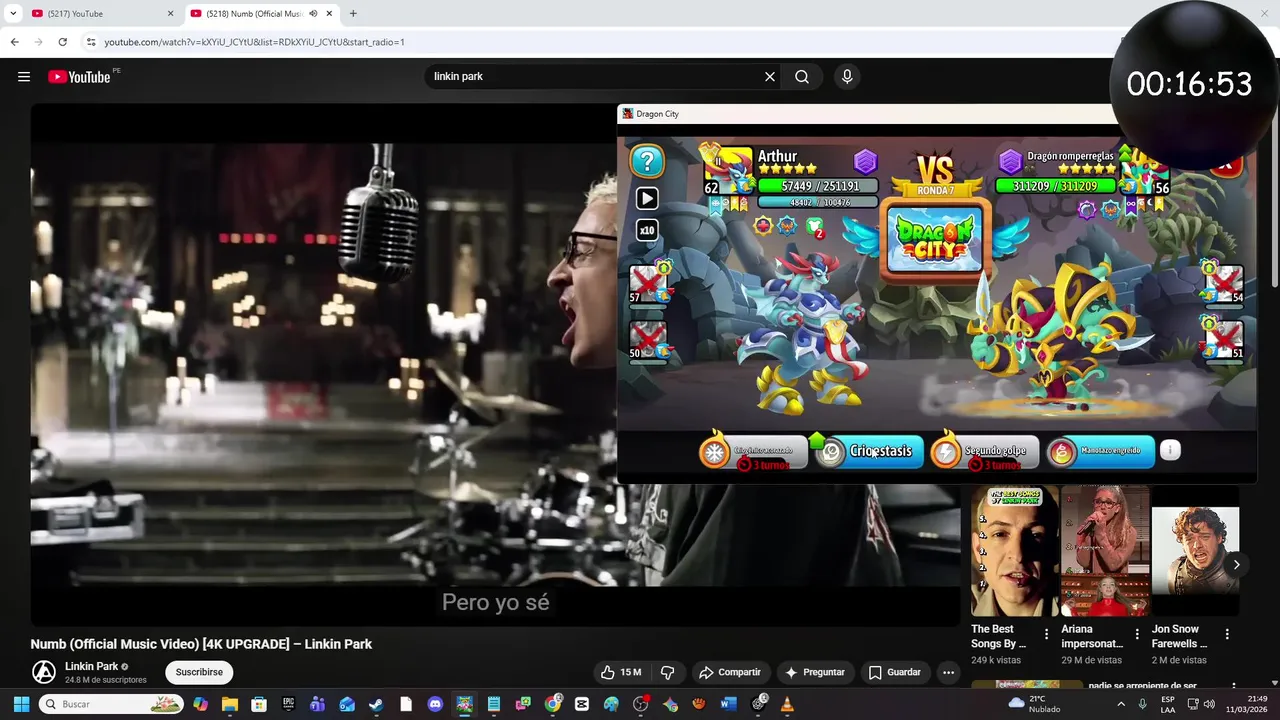
Task: Show hidden system tray icons
Action: click(1120, 704)
